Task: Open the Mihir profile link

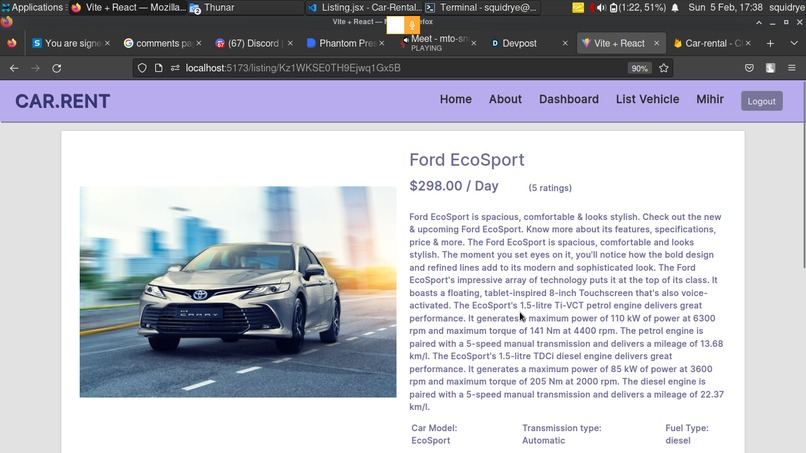Action: [710, 99]
